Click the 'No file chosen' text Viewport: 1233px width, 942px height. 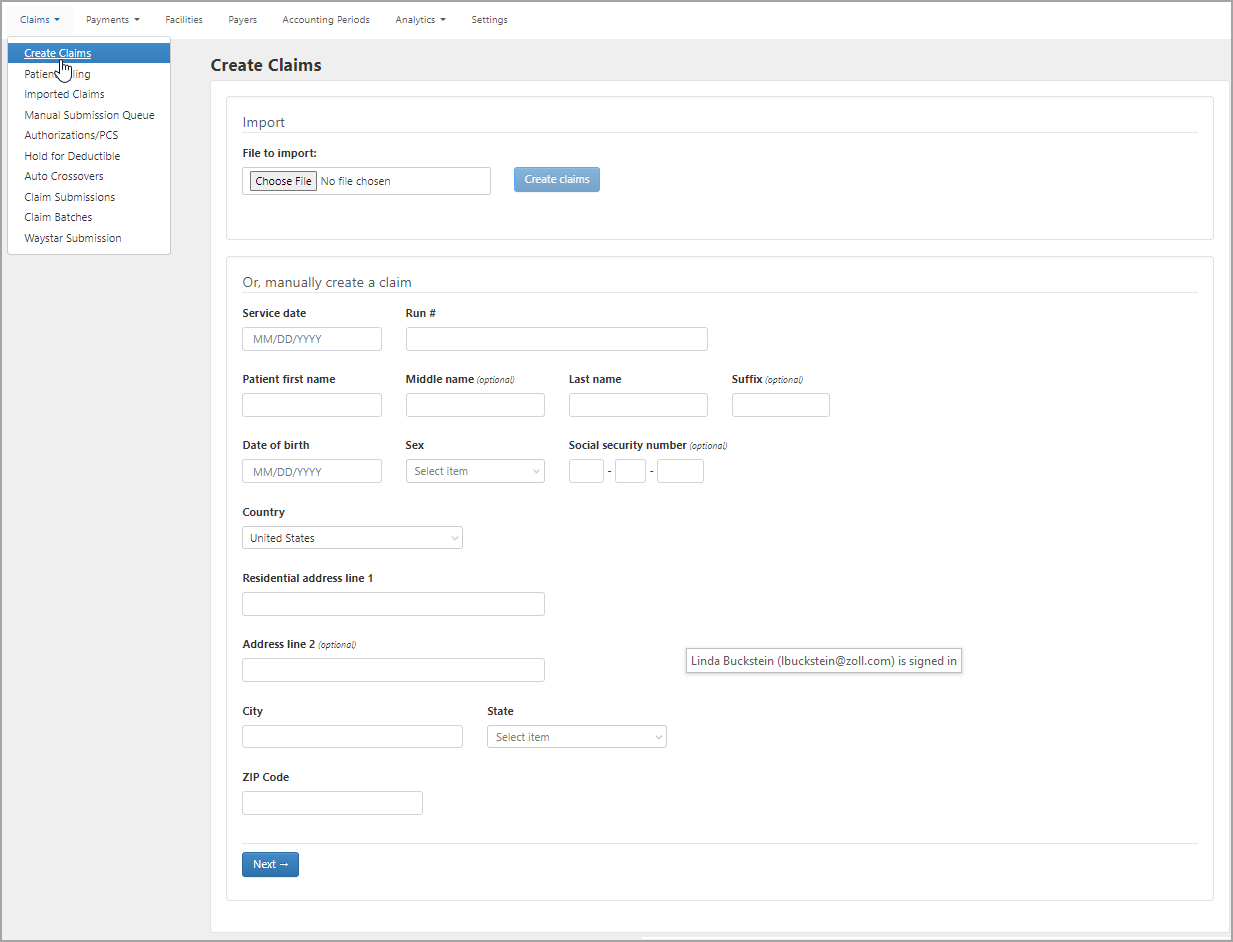[x=356, y=181]
